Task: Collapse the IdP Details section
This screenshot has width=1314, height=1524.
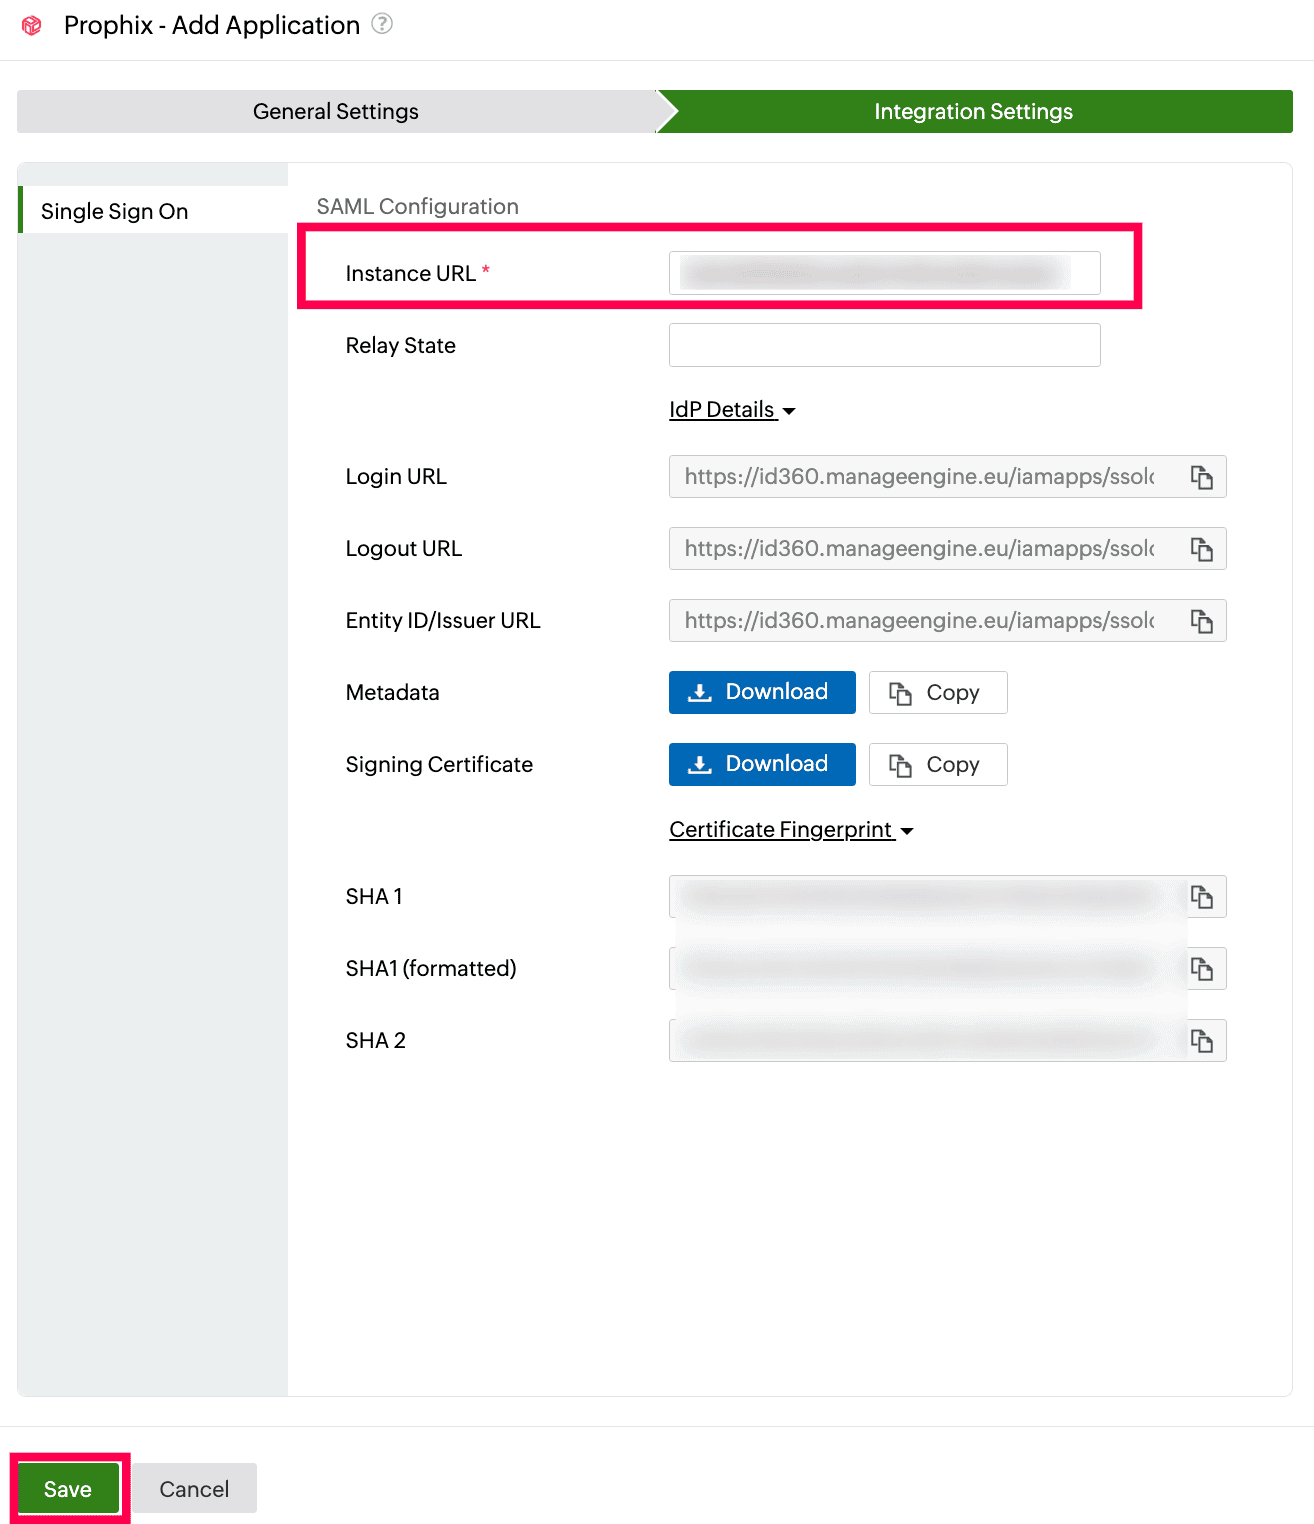Action: 732,410
